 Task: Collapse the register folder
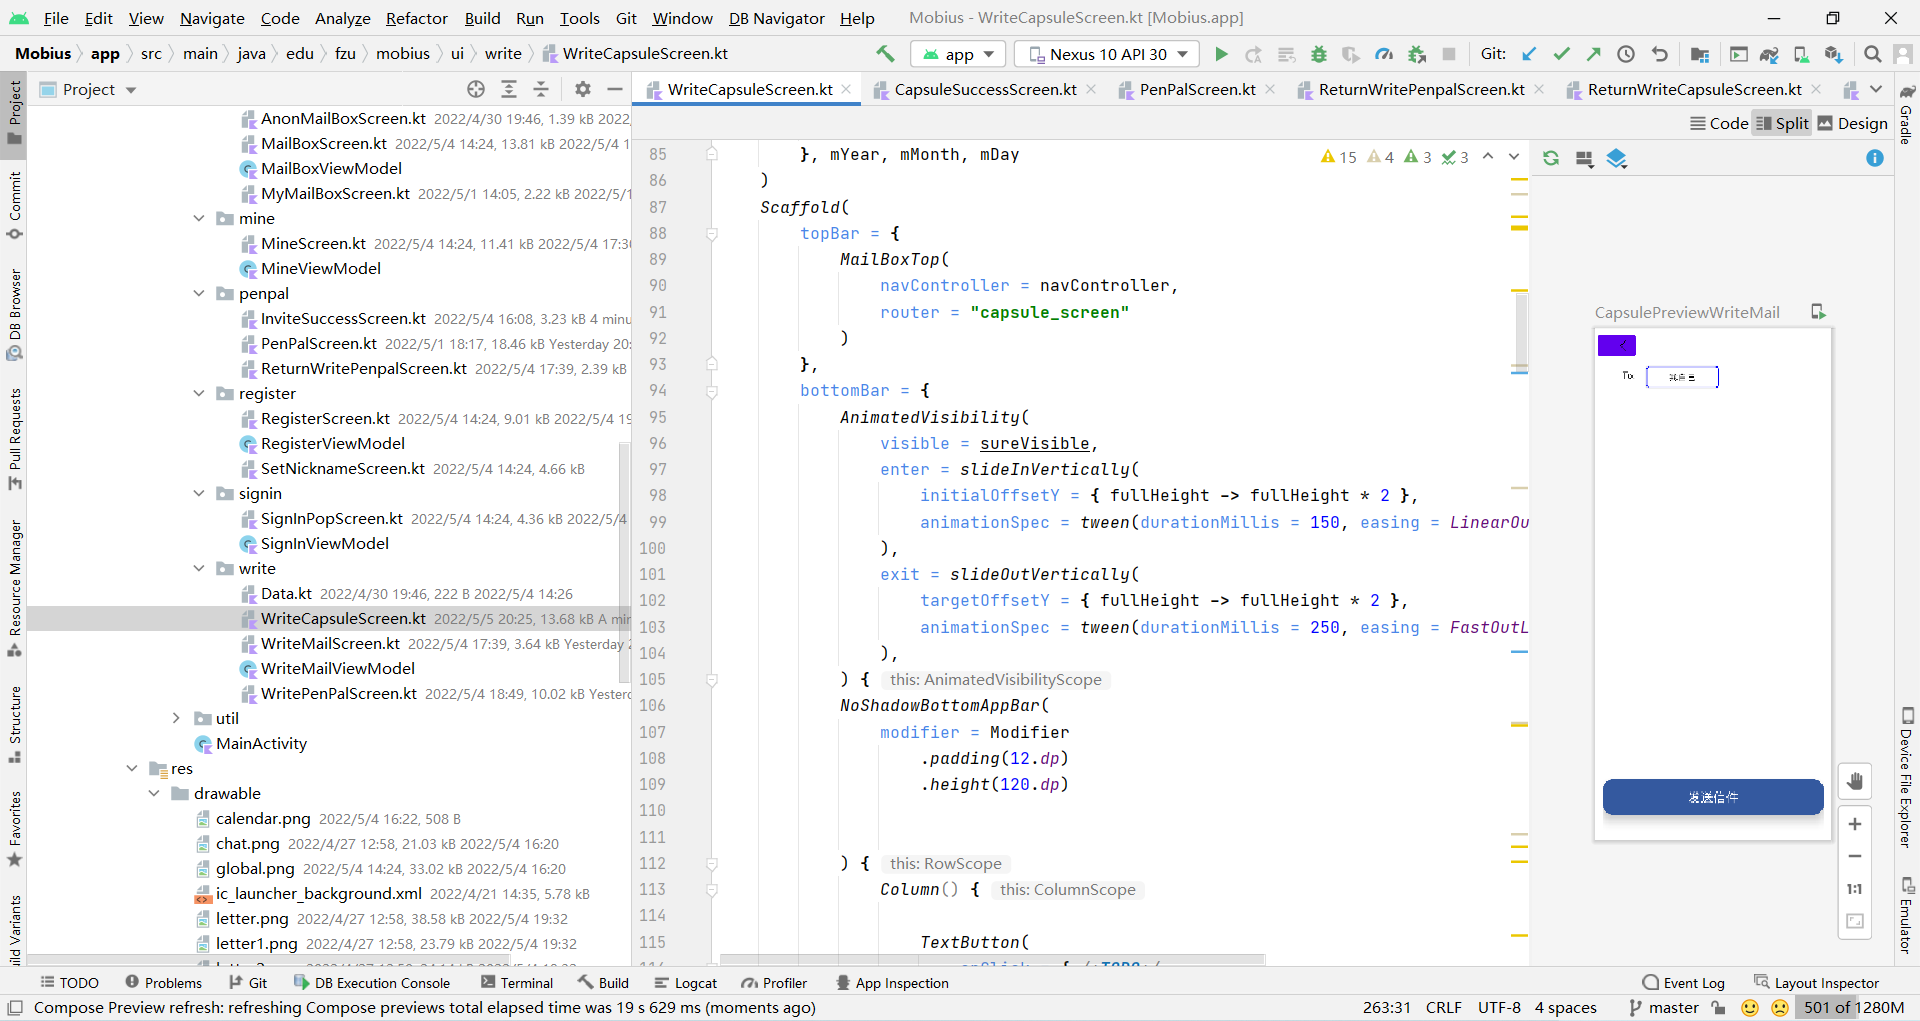[199, 393]
